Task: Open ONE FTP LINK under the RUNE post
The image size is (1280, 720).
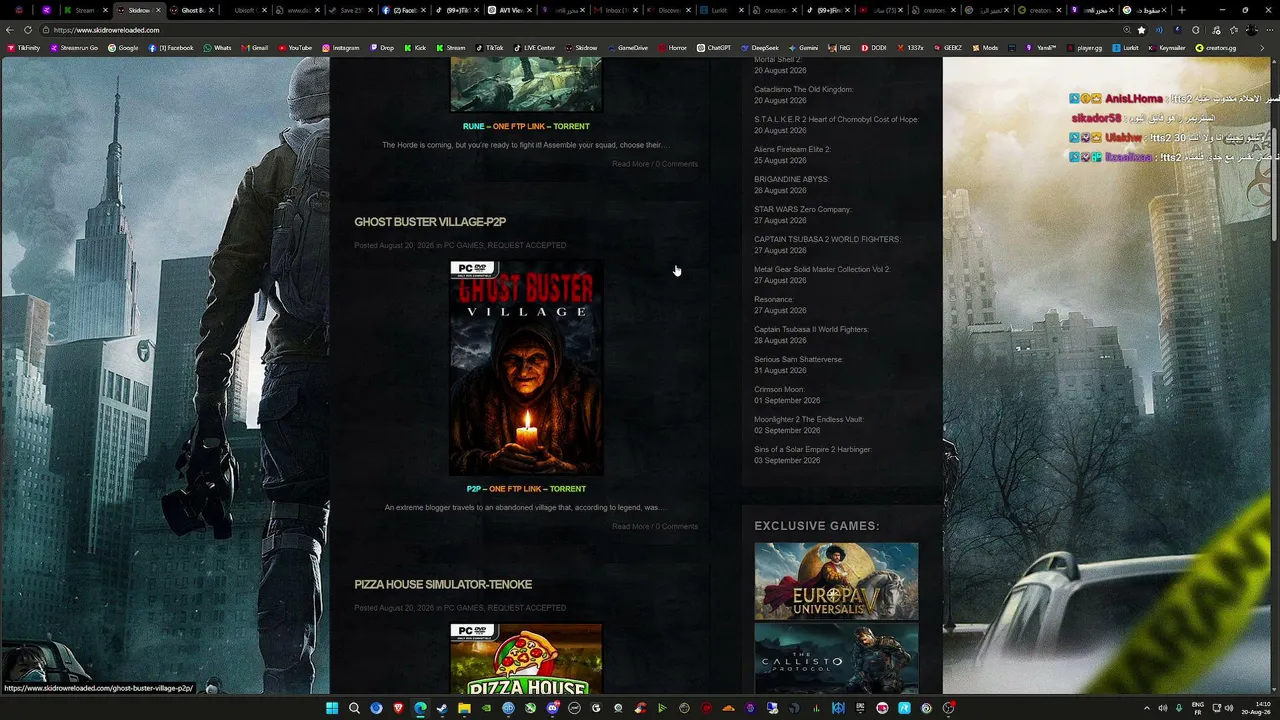Action: click(x=517, y=127)
